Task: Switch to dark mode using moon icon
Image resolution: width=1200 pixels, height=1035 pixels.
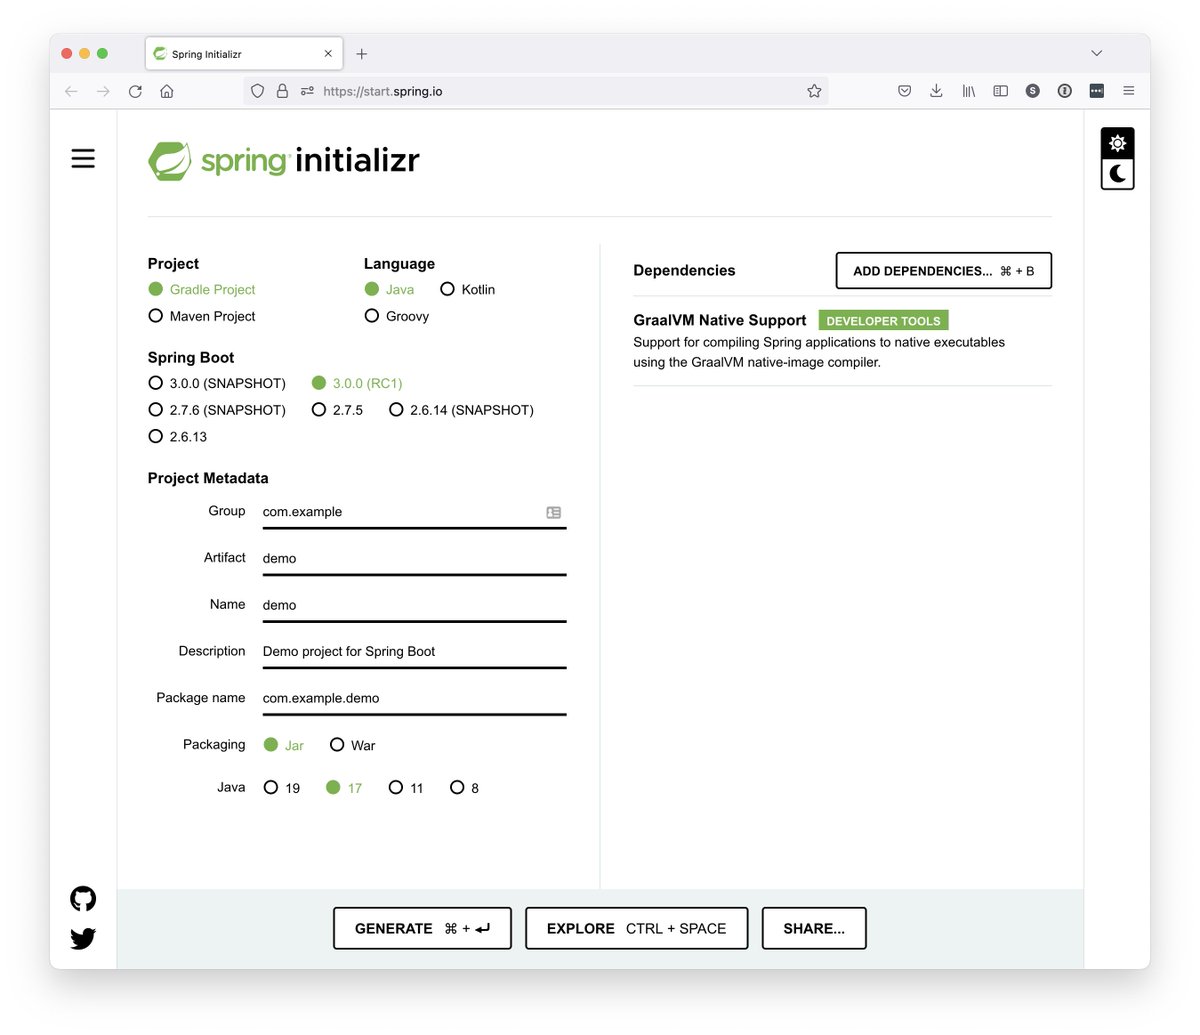Action: point(1117,174)
